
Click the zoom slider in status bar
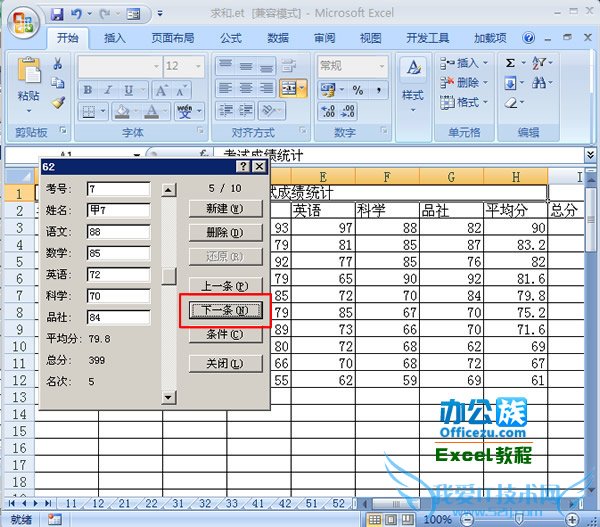pos(519,520)
